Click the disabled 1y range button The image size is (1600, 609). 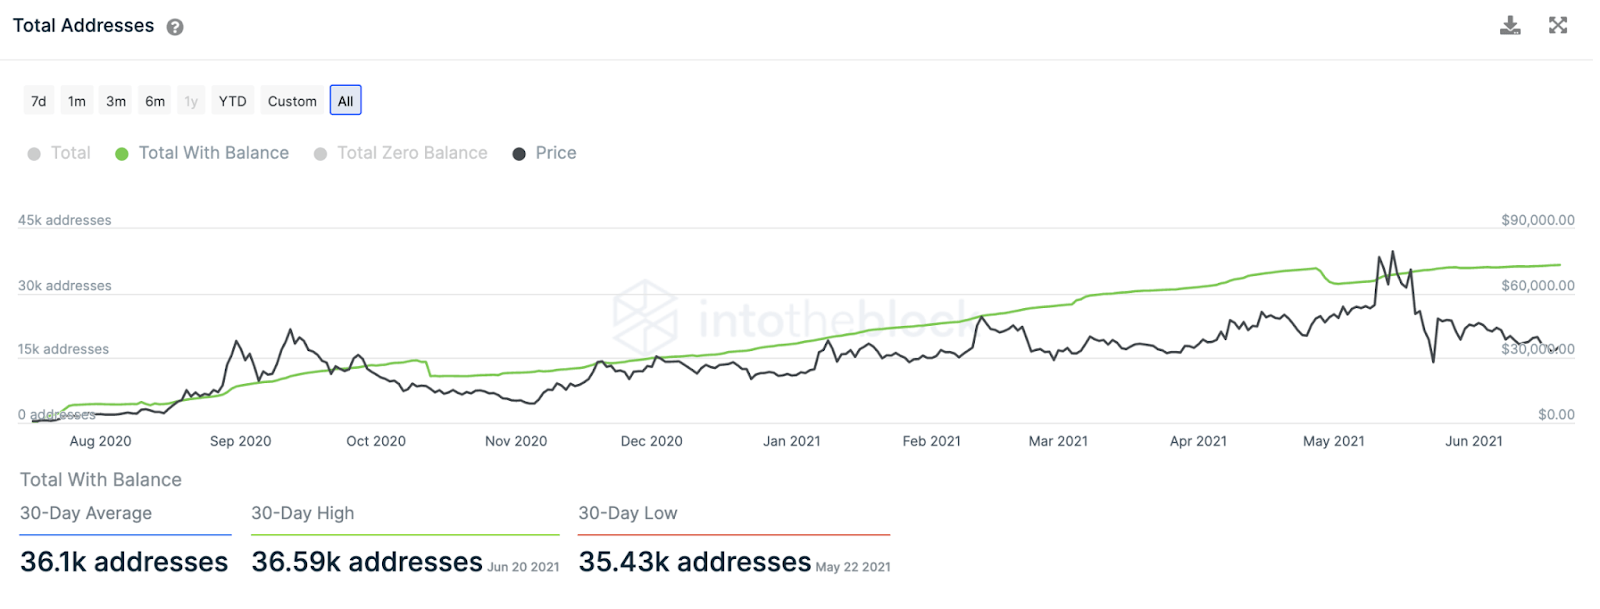point(191,101)
